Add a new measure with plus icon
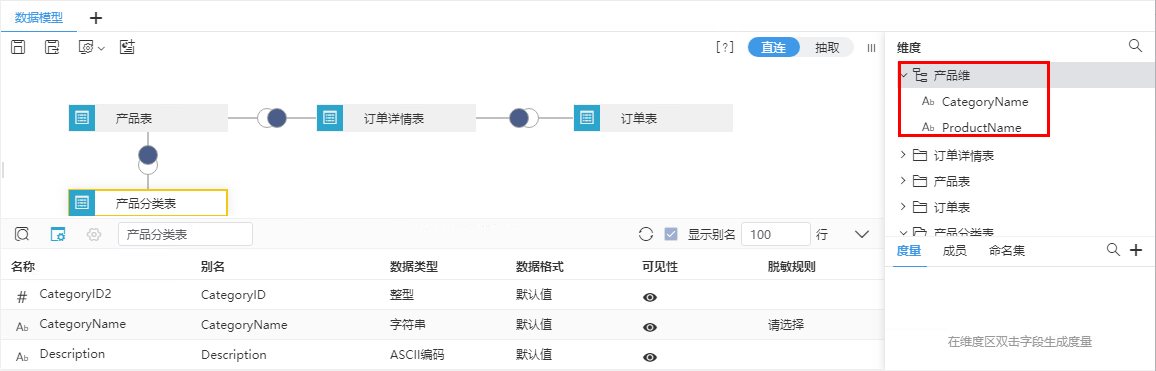The image size is (1156, 371). [1136, 251]
